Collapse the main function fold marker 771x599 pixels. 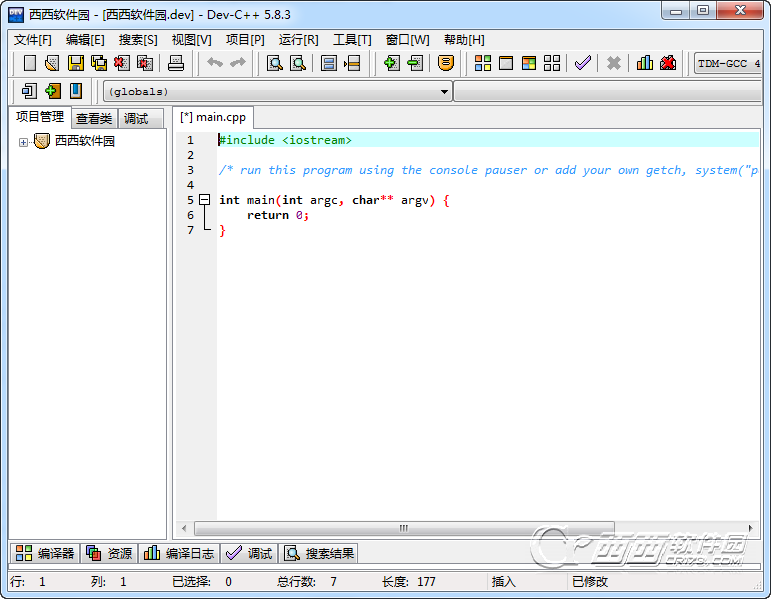coord(205,200)
